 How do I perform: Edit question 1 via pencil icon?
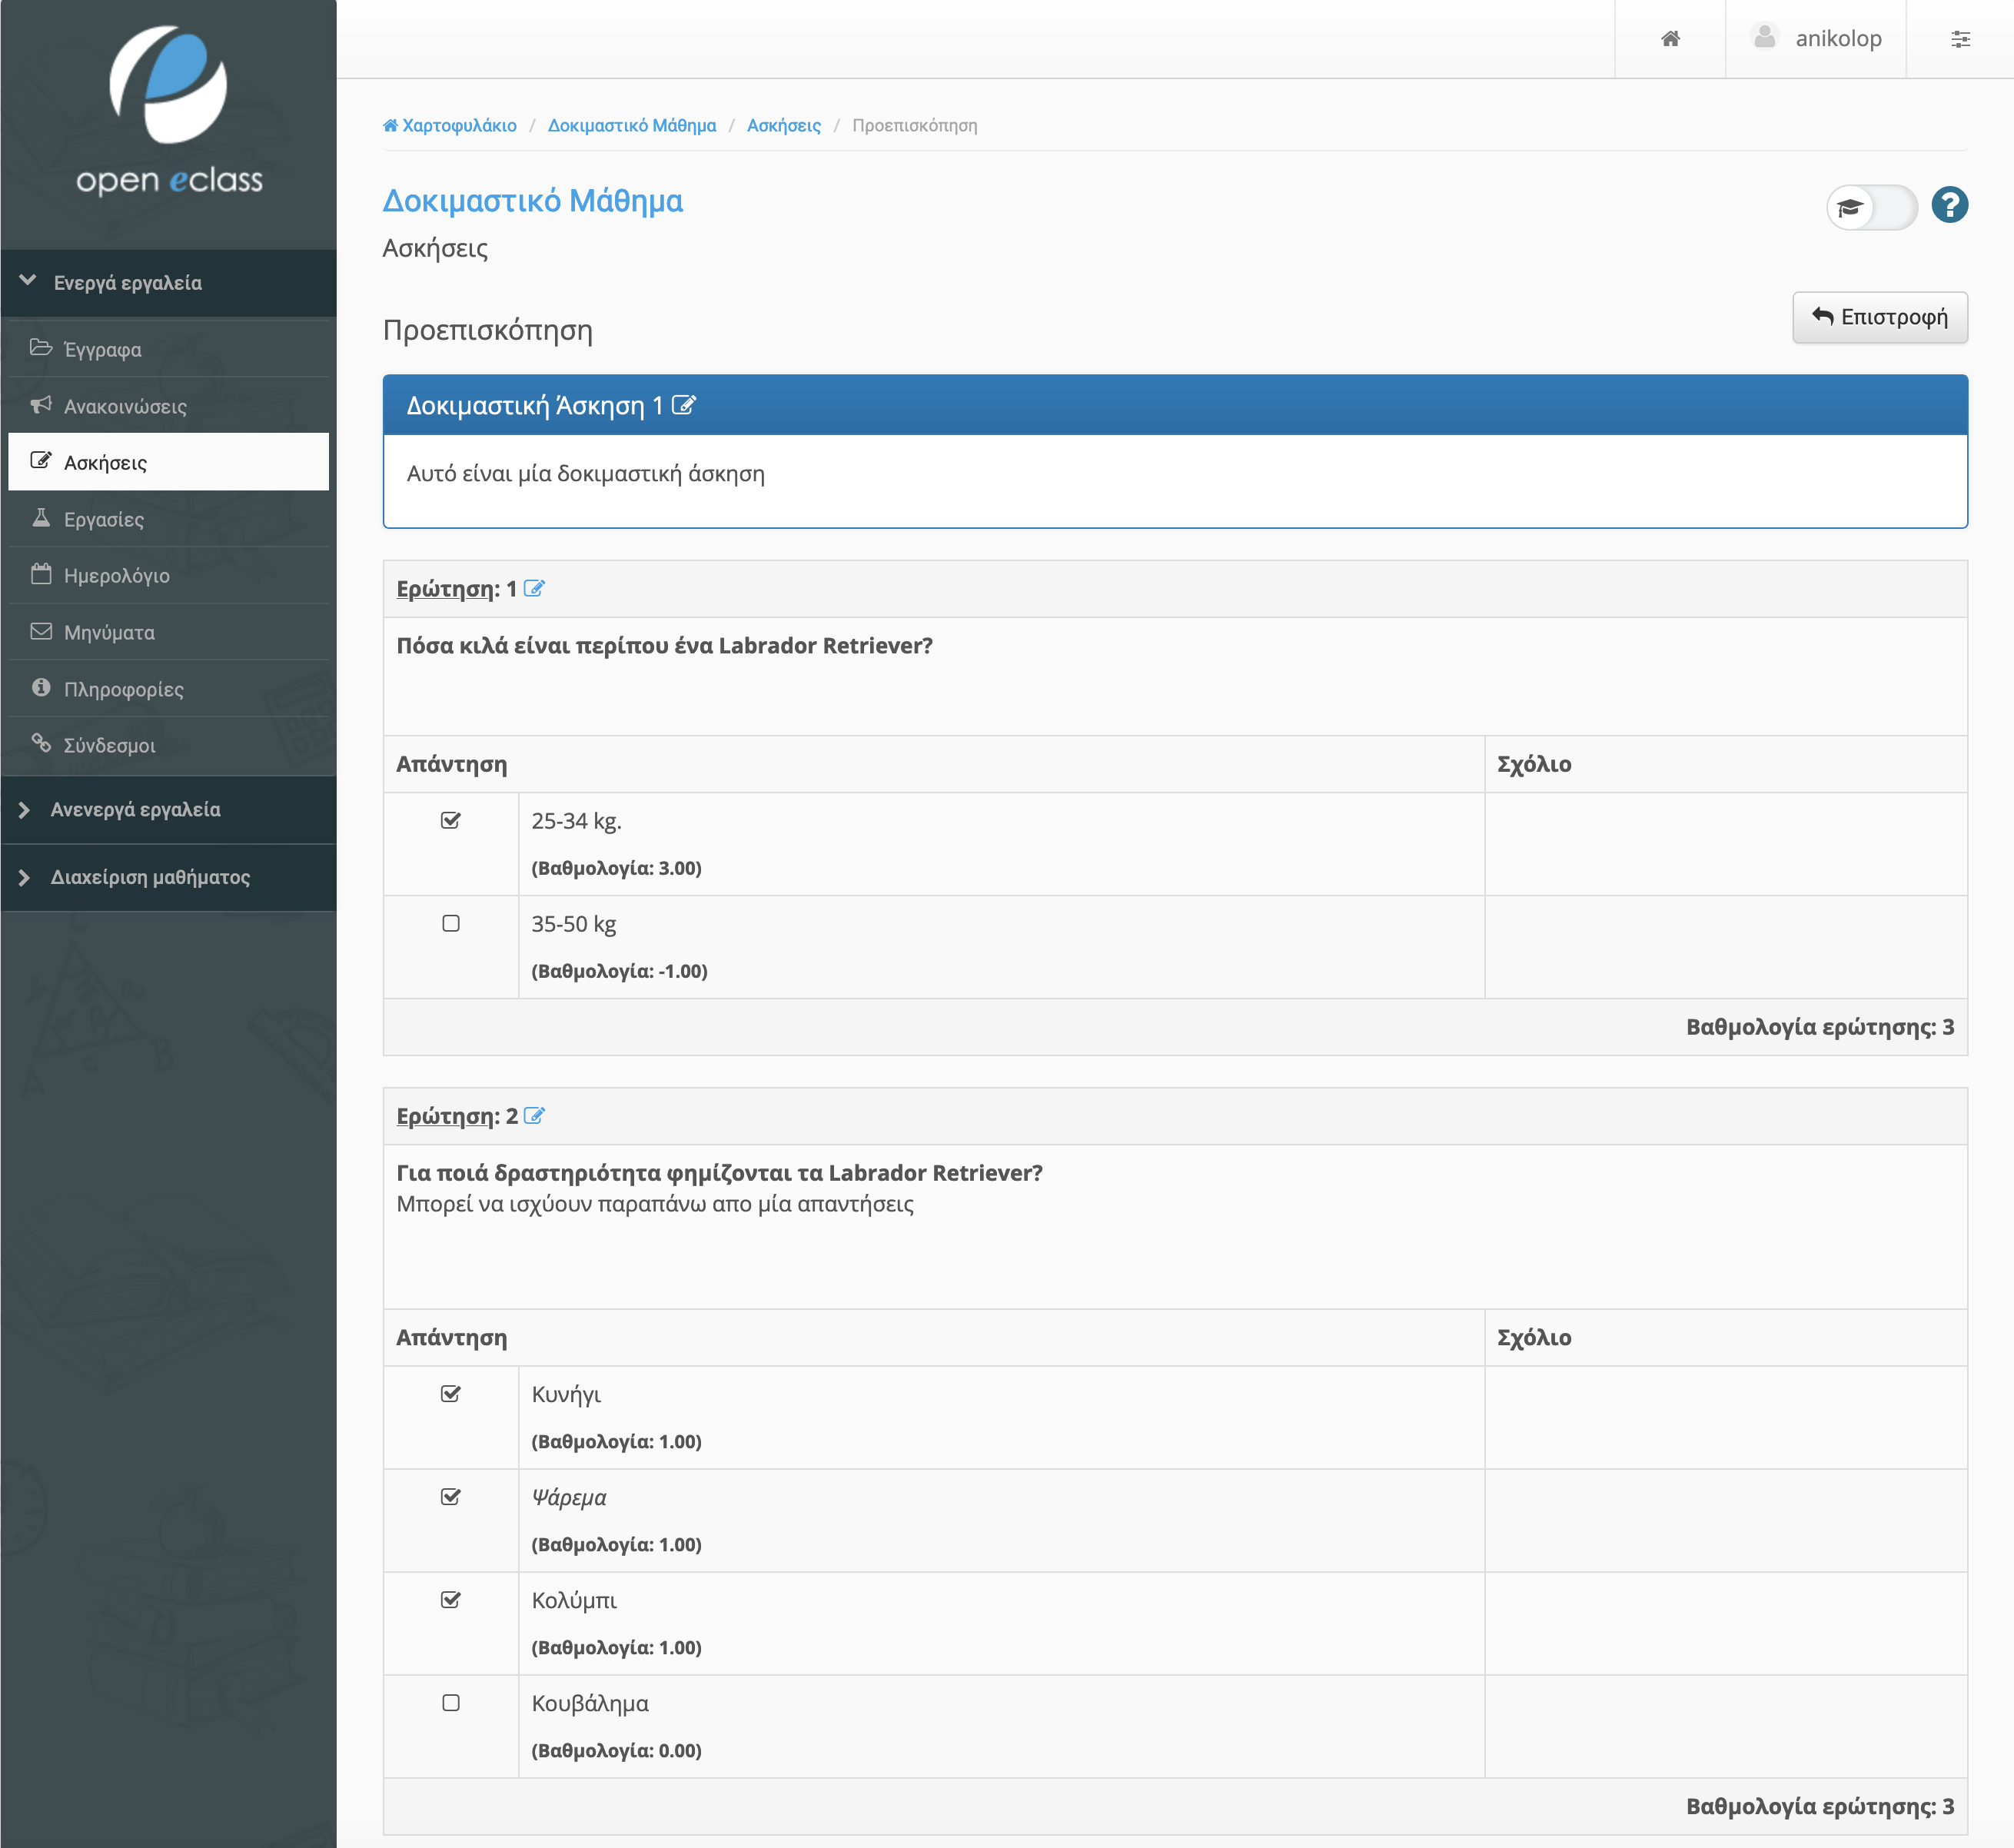(x=534, y=588)
